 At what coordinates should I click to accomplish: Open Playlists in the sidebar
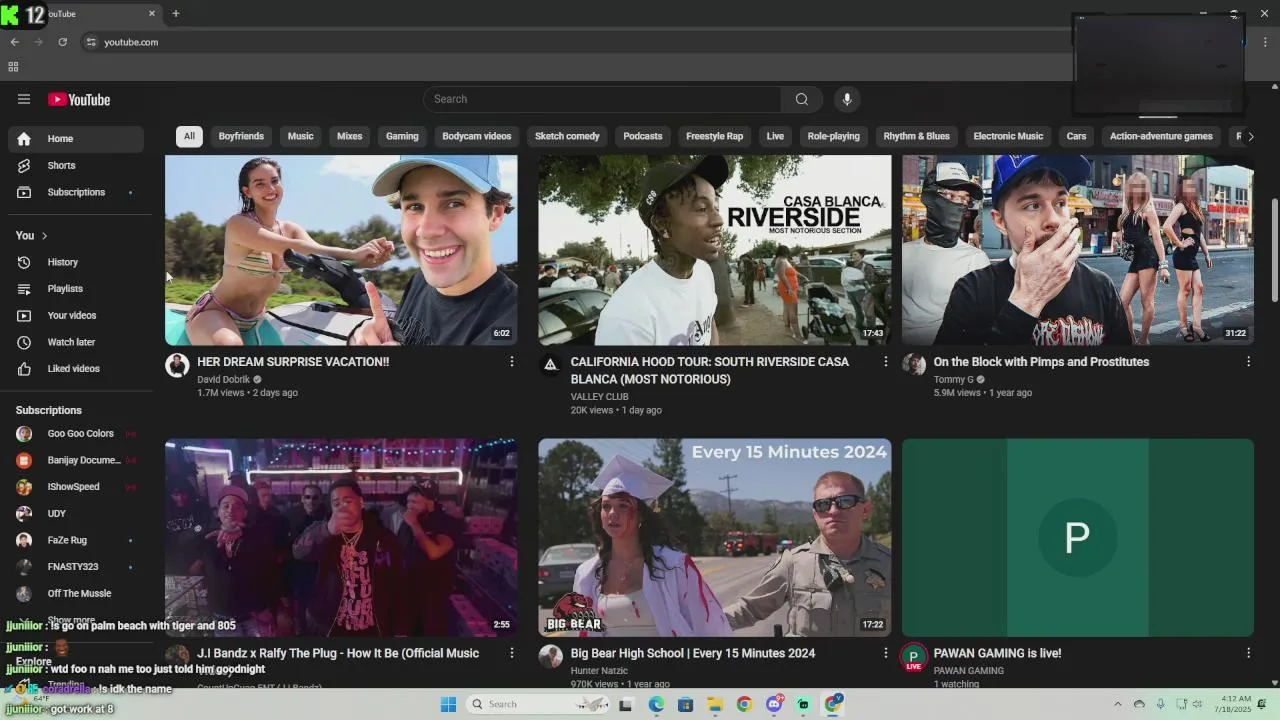click(76, 289)
